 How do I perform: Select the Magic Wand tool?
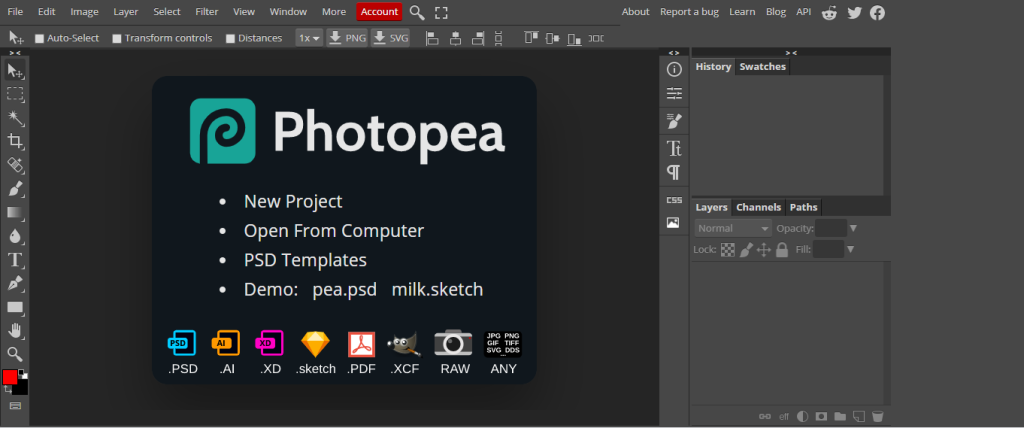(x=15, y=118)
